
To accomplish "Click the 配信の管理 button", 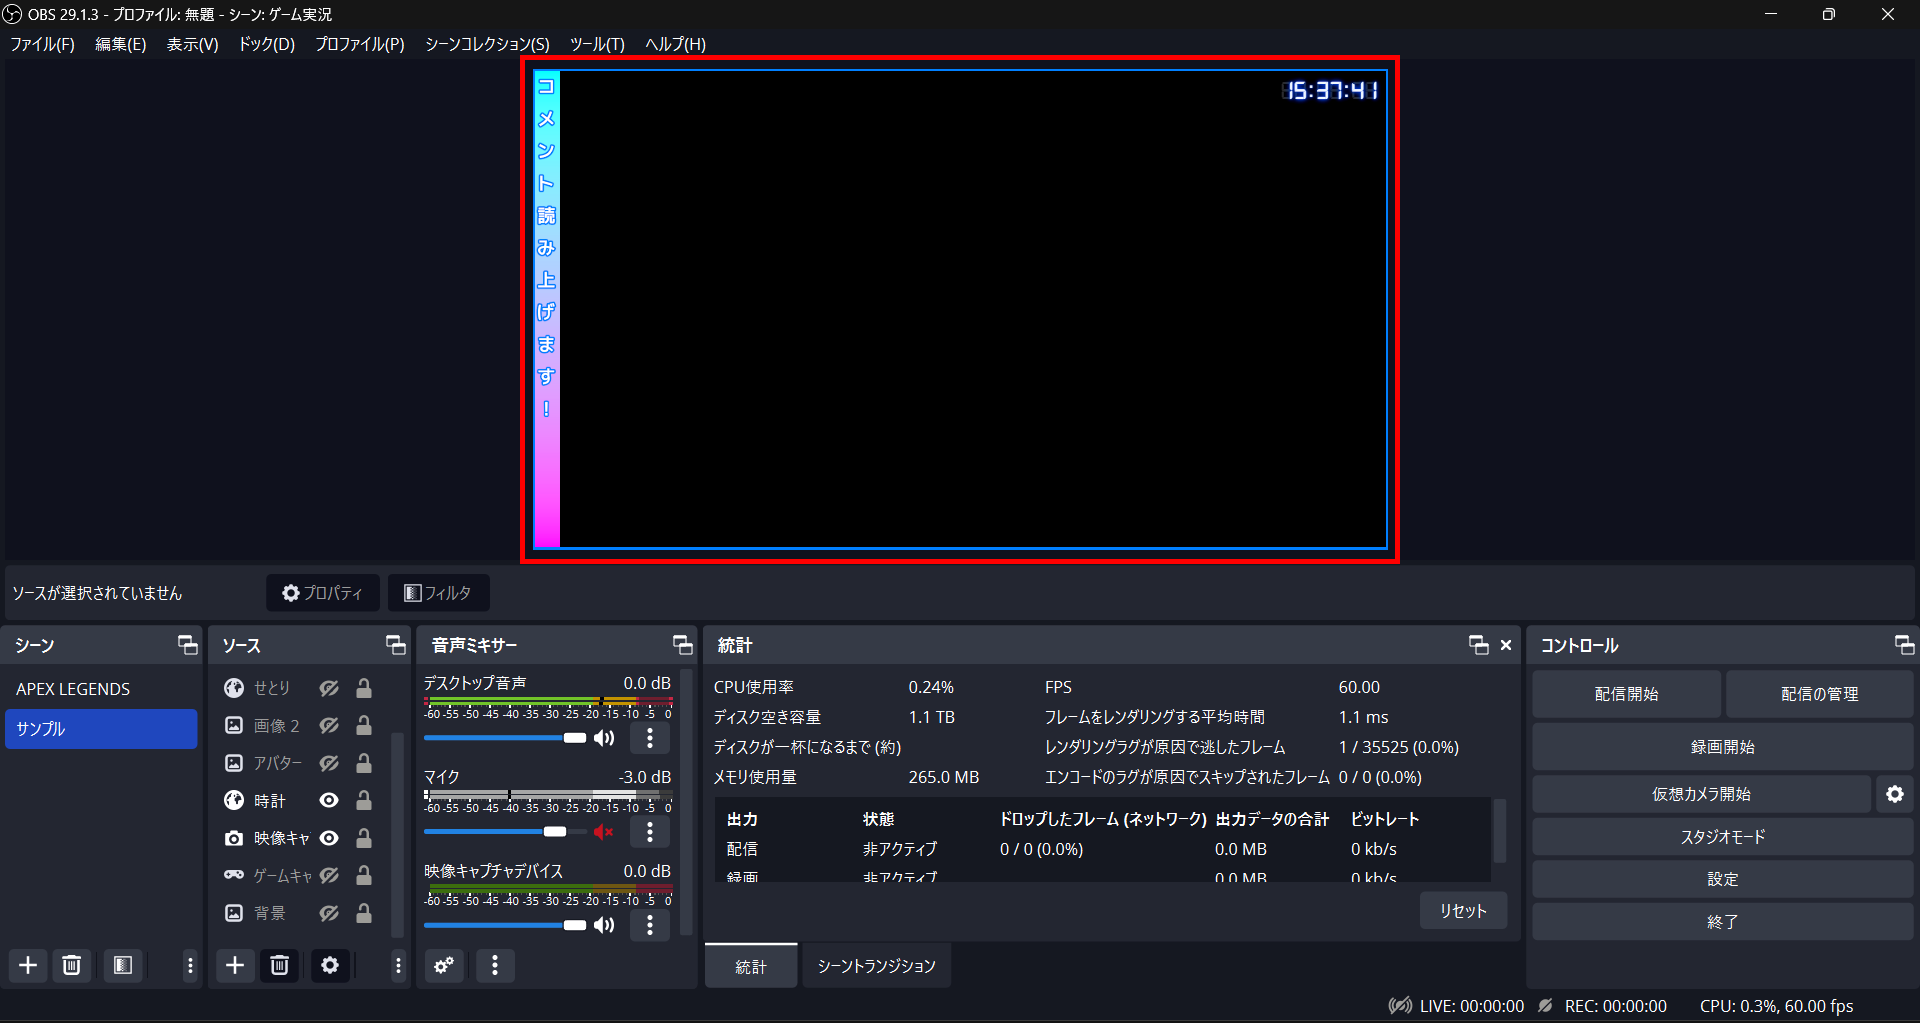I will pyautogui.click(x=1819, y=694).
